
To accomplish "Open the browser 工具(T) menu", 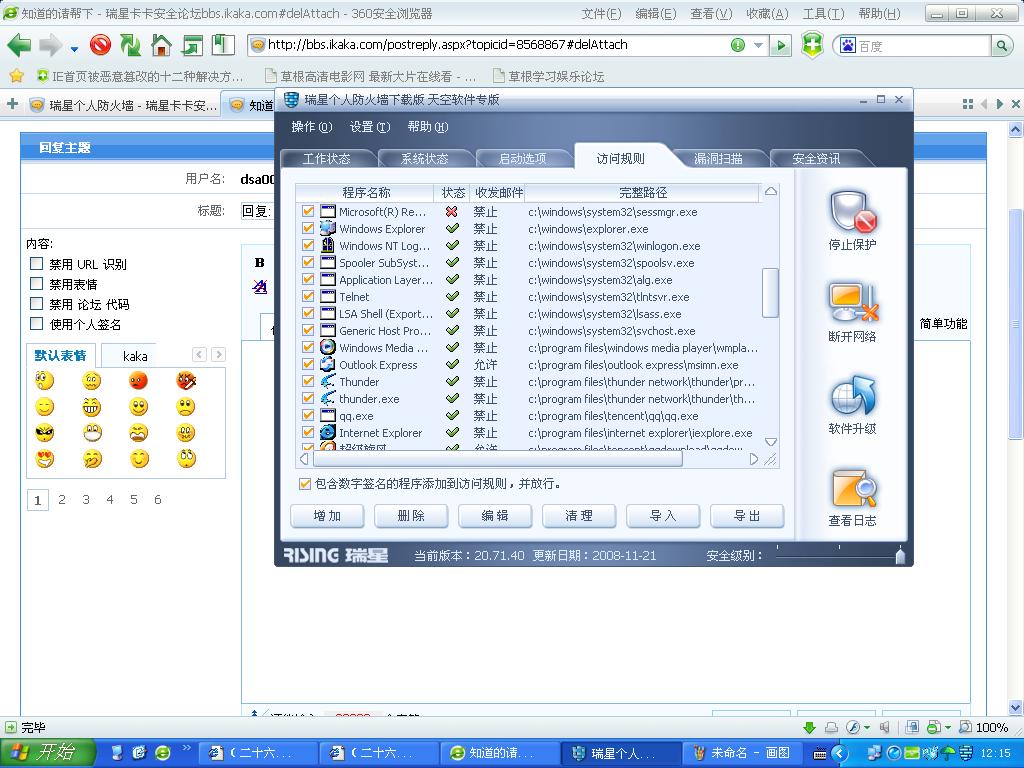I will click(x=823, y=14).
